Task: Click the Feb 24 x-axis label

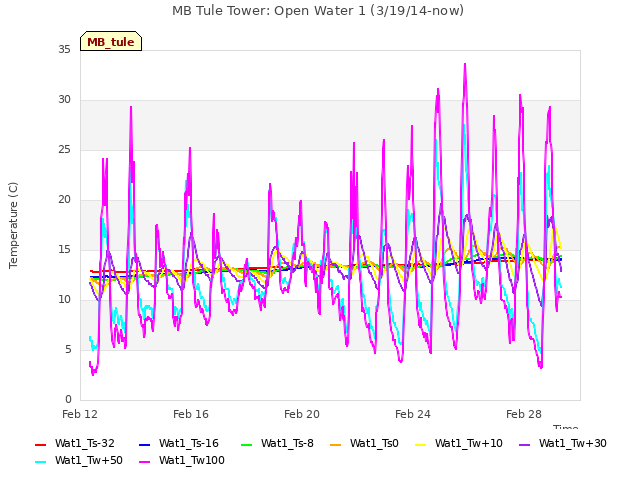Action: point(413,414)
